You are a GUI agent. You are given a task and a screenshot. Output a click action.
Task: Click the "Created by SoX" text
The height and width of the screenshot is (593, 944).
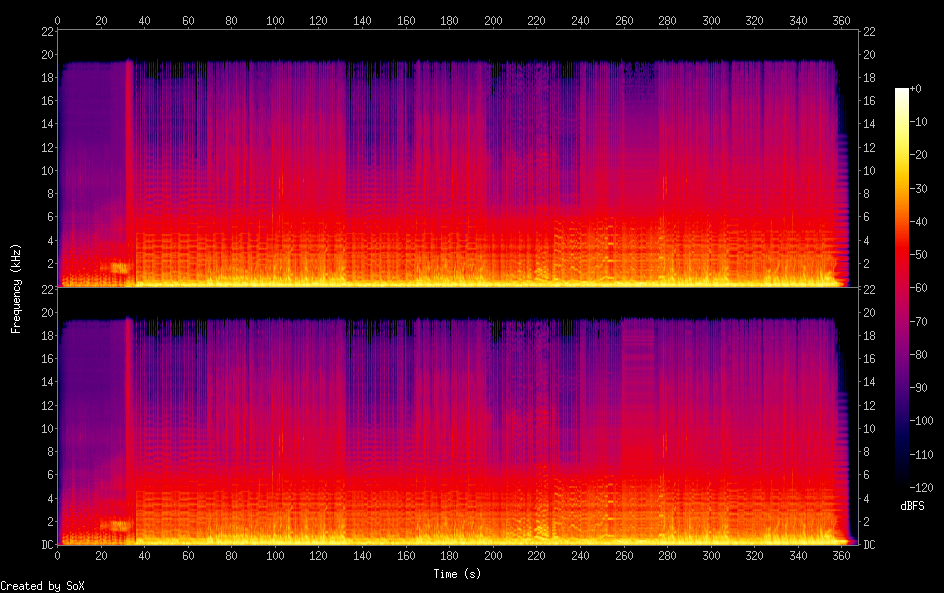click(x=40, y=586)
